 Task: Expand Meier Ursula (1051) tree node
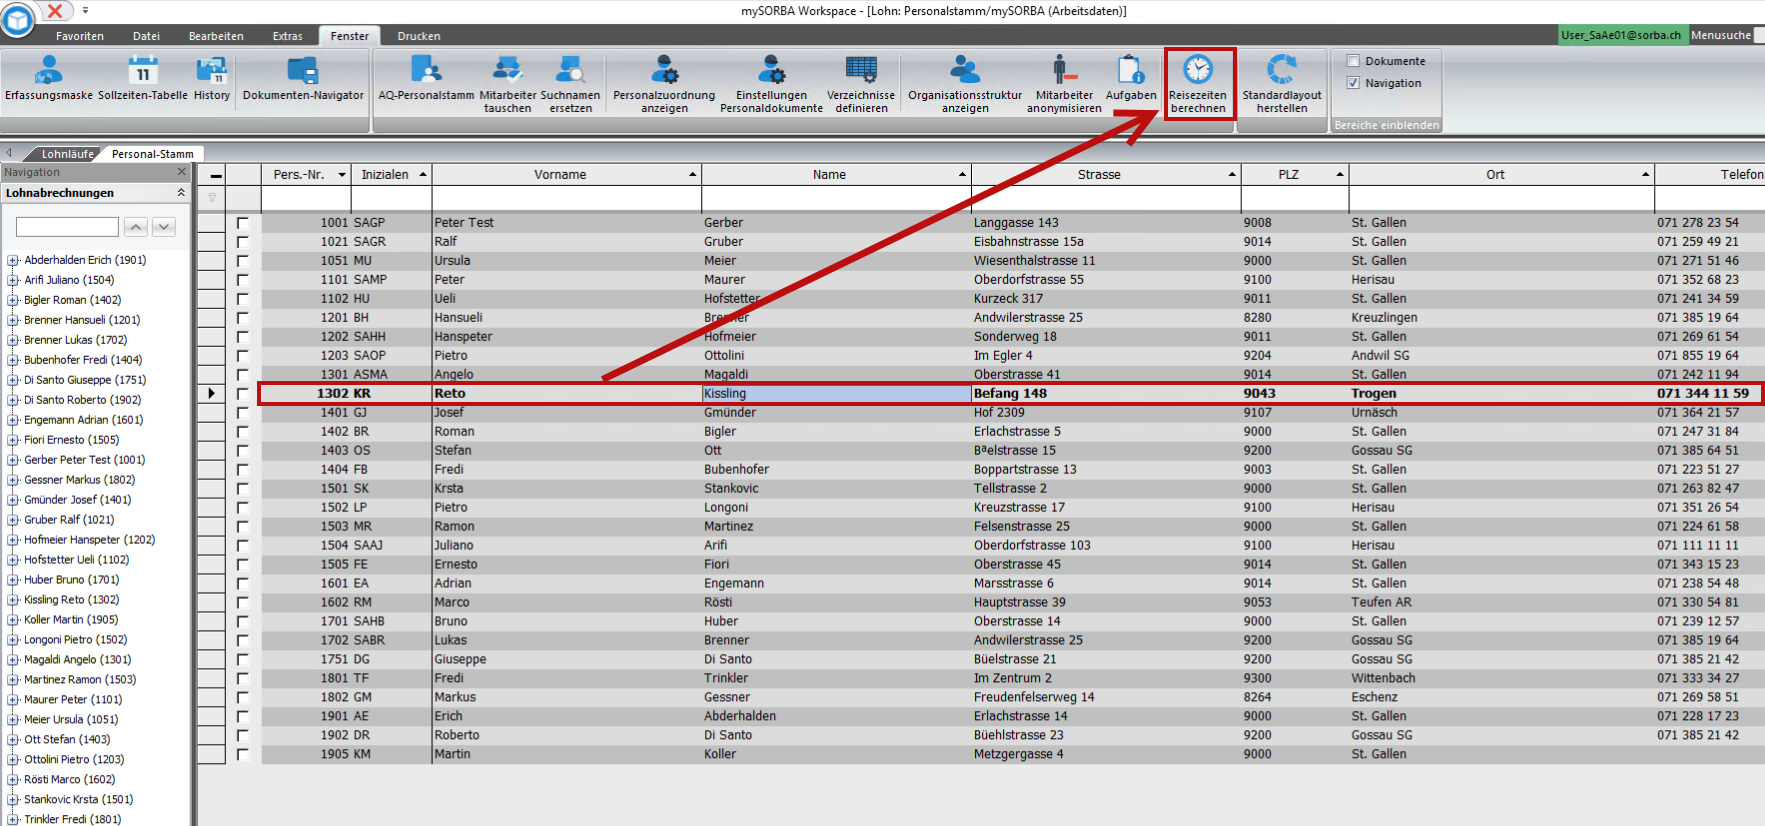pos(13,720)
